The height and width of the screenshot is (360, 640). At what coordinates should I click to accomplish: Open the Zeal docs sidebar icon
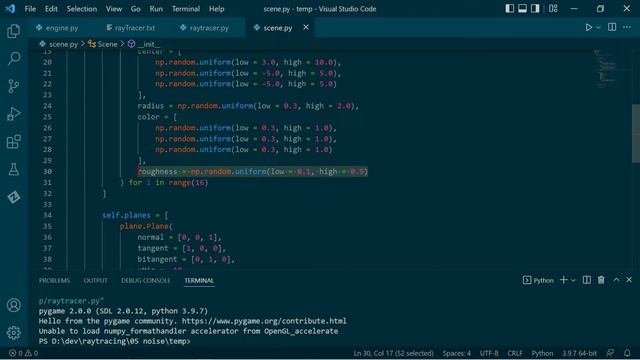(x=13, y=197)
